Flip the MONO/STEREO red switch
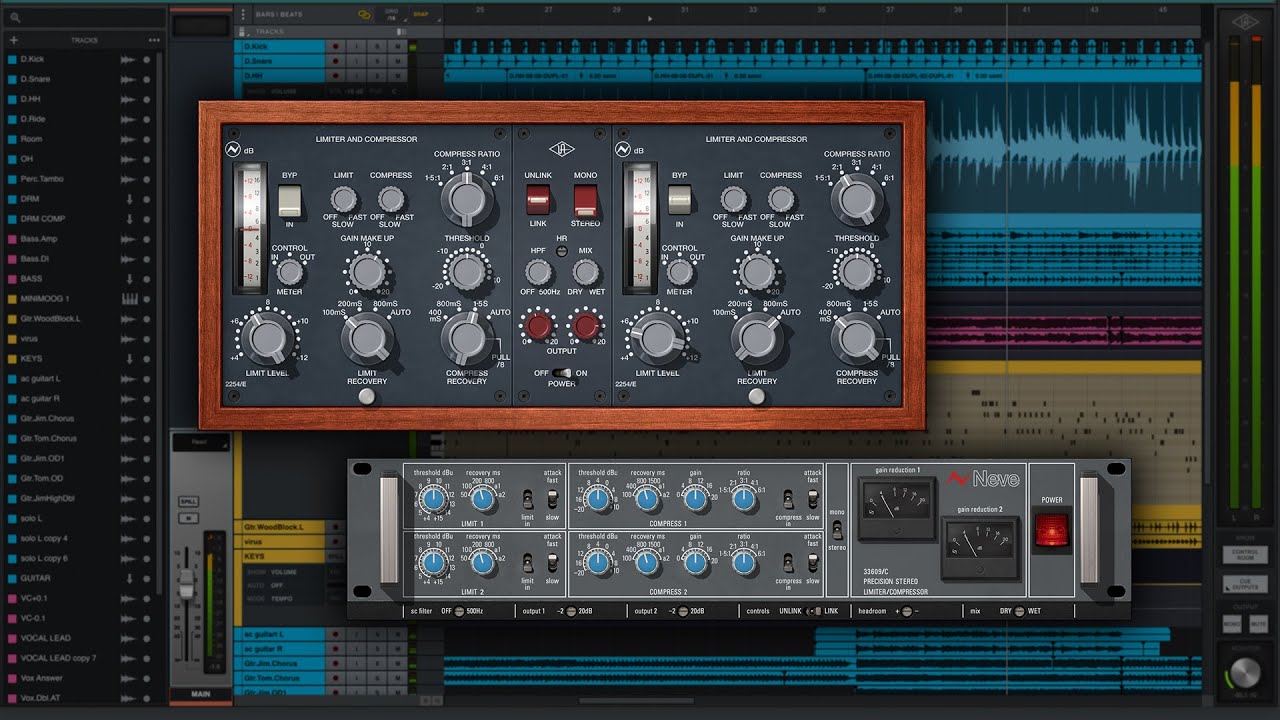1280x720 pixels. point(586,199)
